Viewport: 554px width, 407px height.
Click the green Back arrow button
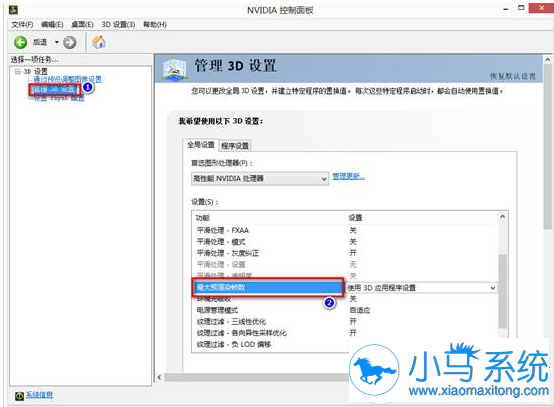tap(20, 42)
